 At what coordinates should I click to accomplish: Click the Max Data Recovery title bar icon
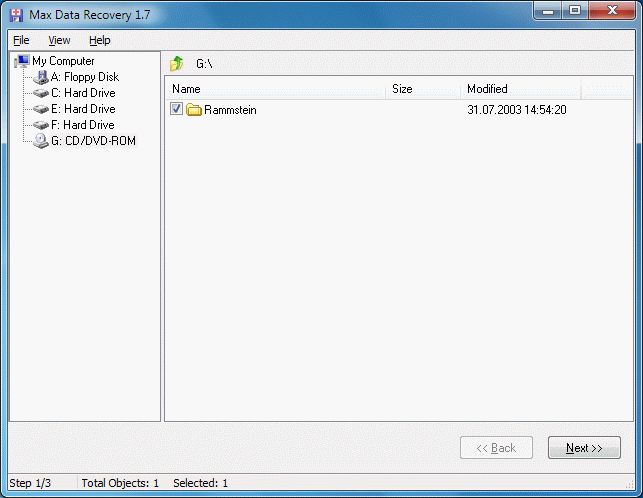click(17, 15)
